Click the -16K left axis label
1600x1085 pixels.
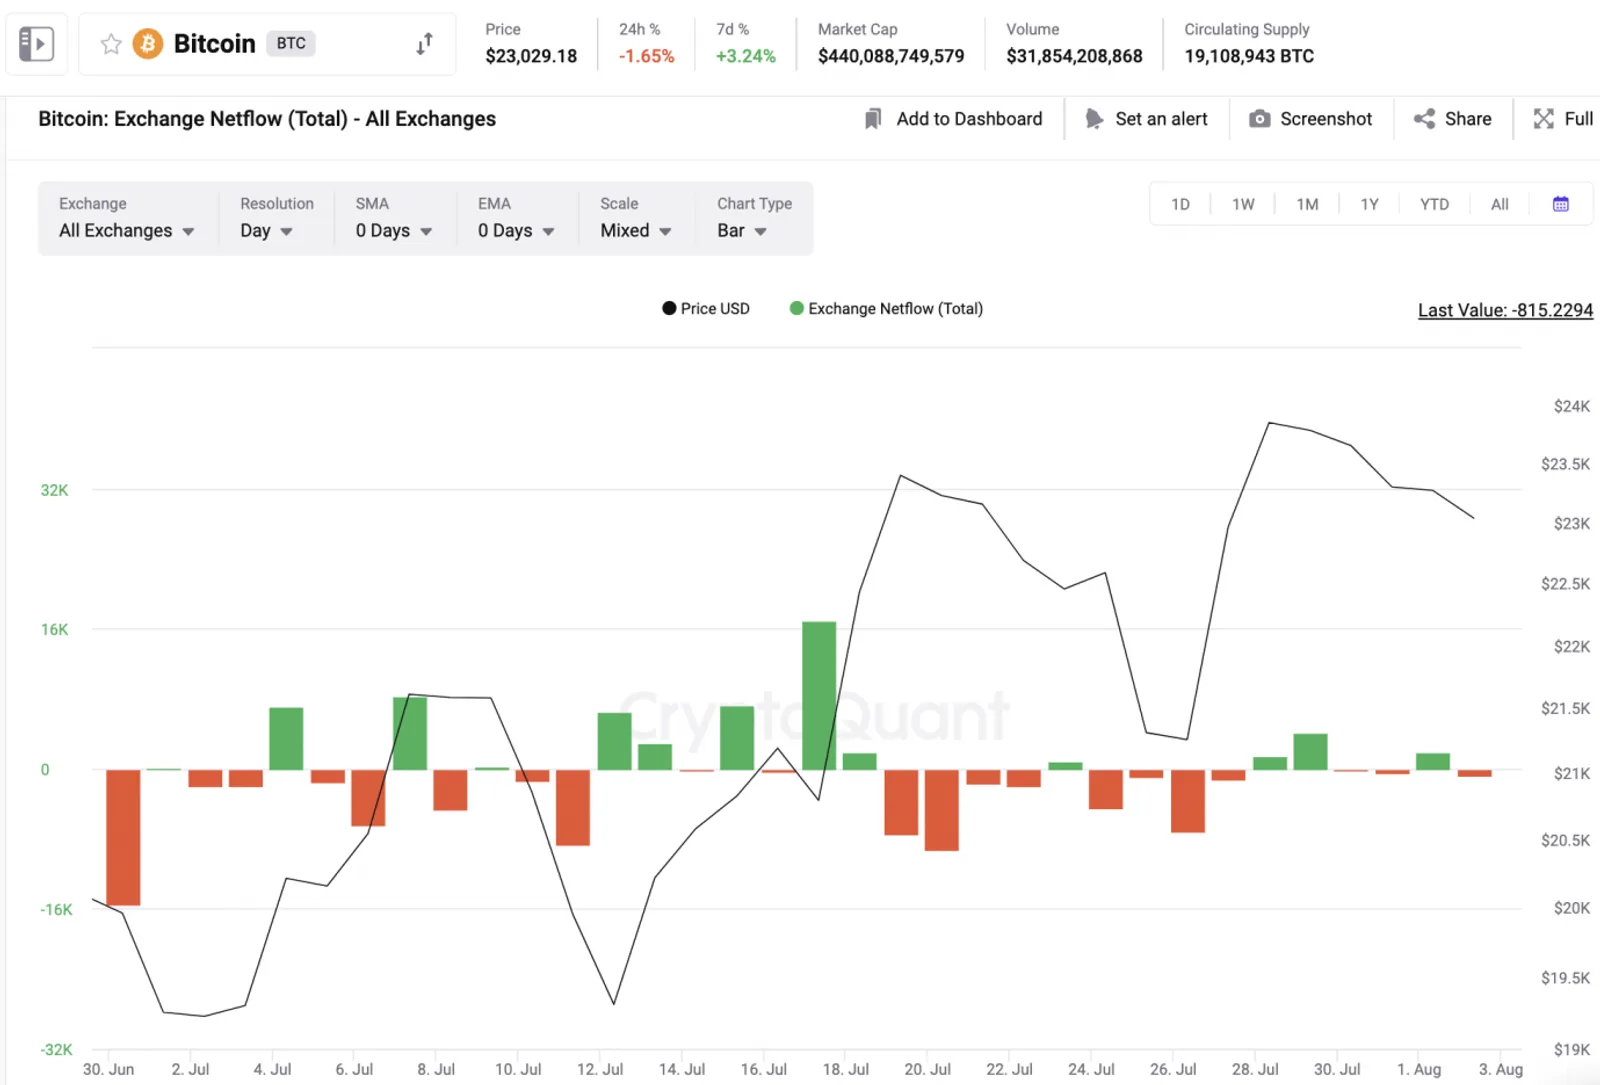[56, 909]
